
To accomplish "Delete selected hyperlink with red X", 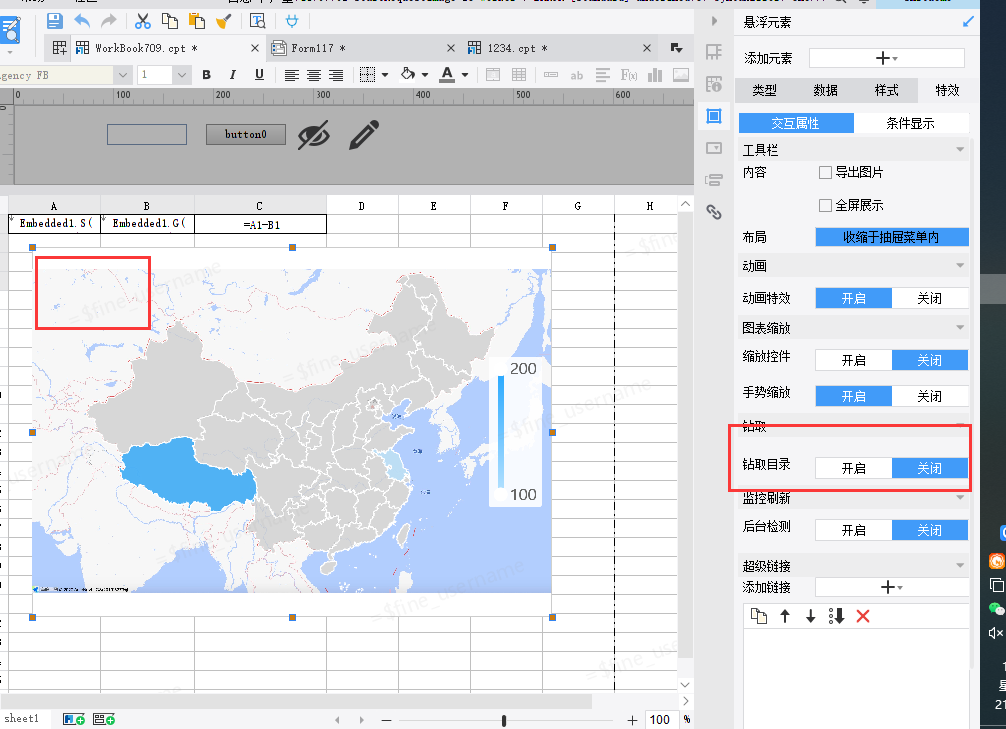I will 863,617.
